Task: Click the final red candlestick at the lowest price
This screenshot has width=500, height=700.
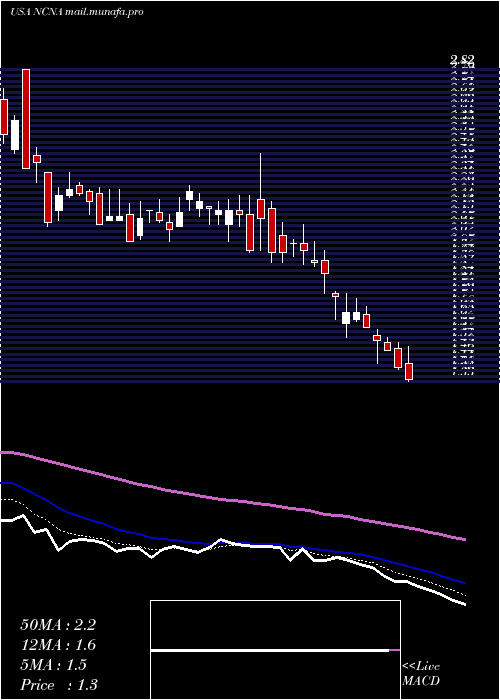Action: click(409, 371)
